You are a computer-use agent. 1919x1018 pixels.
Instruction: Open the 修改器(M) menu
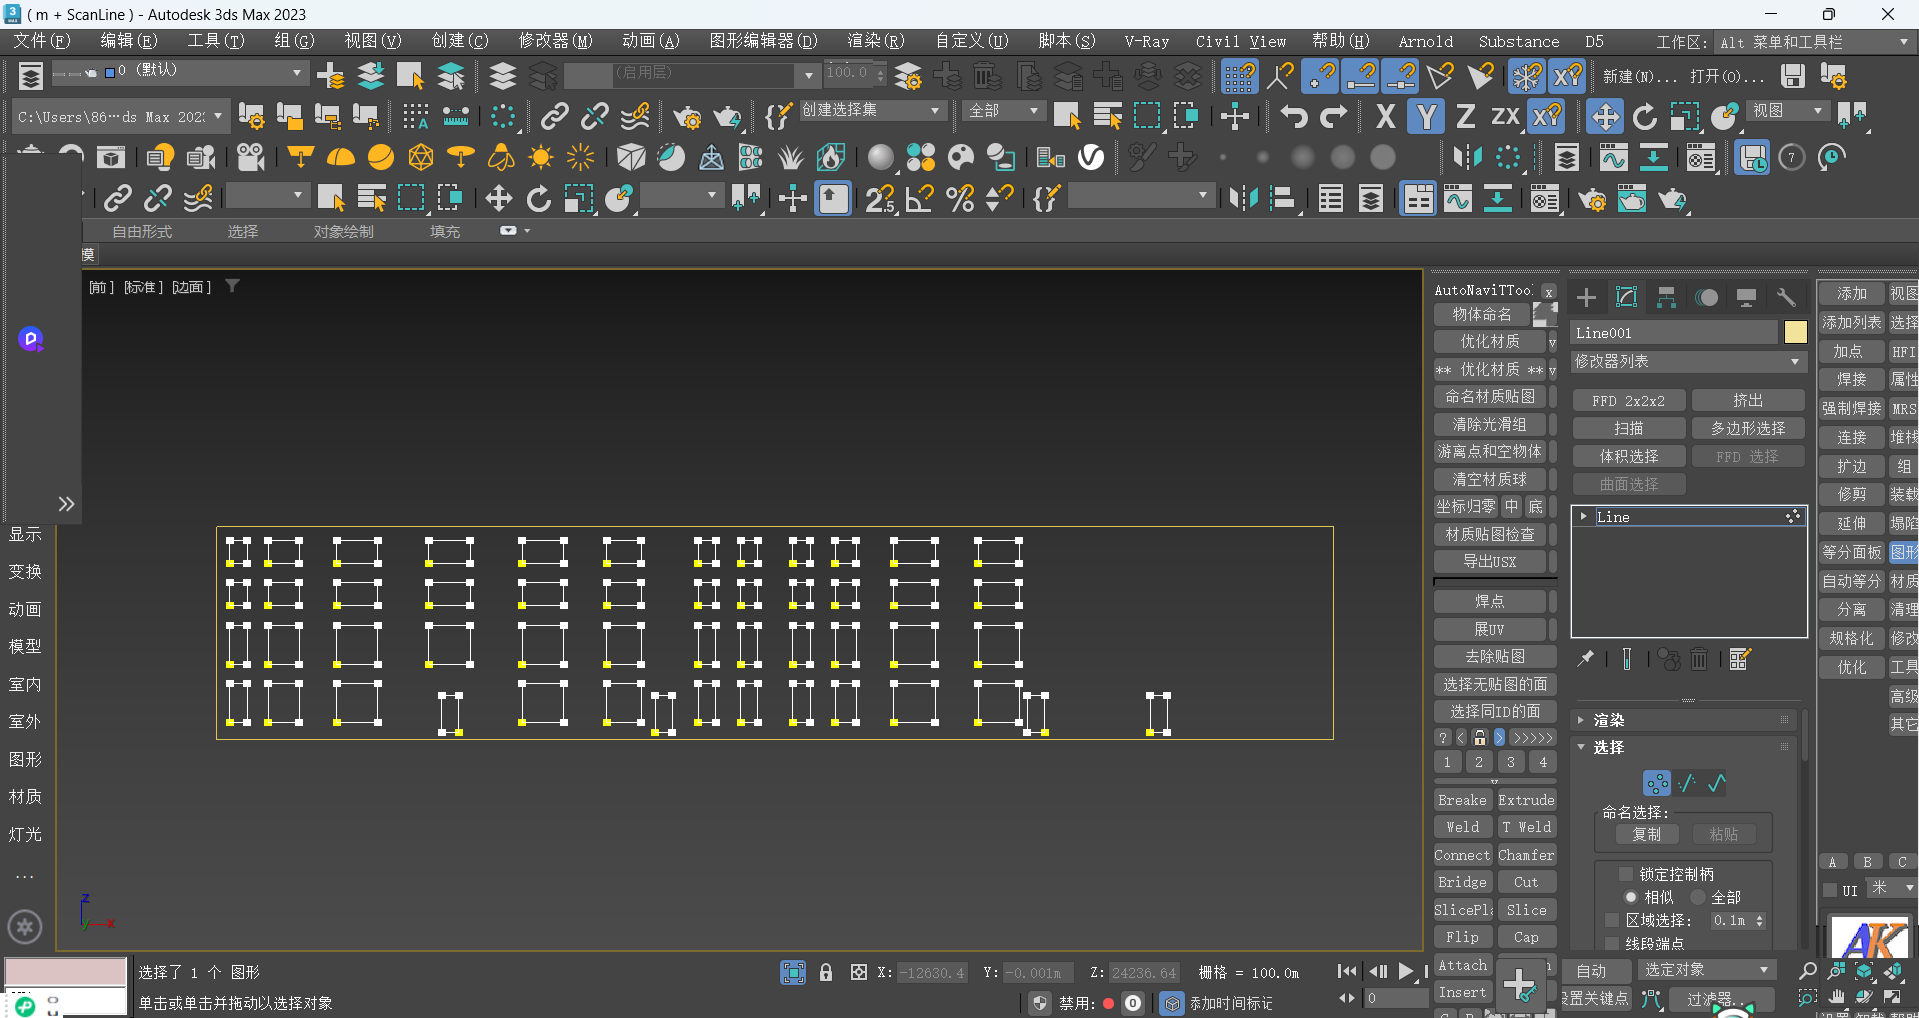click(555, 41)
